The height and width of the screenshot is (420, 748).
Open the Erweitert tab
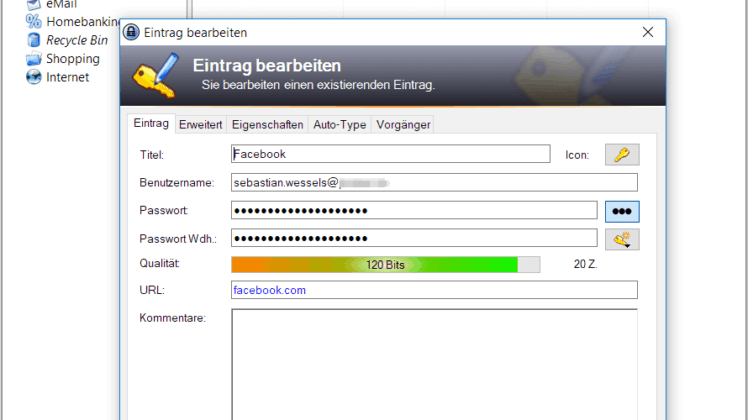tap(200, 125)
